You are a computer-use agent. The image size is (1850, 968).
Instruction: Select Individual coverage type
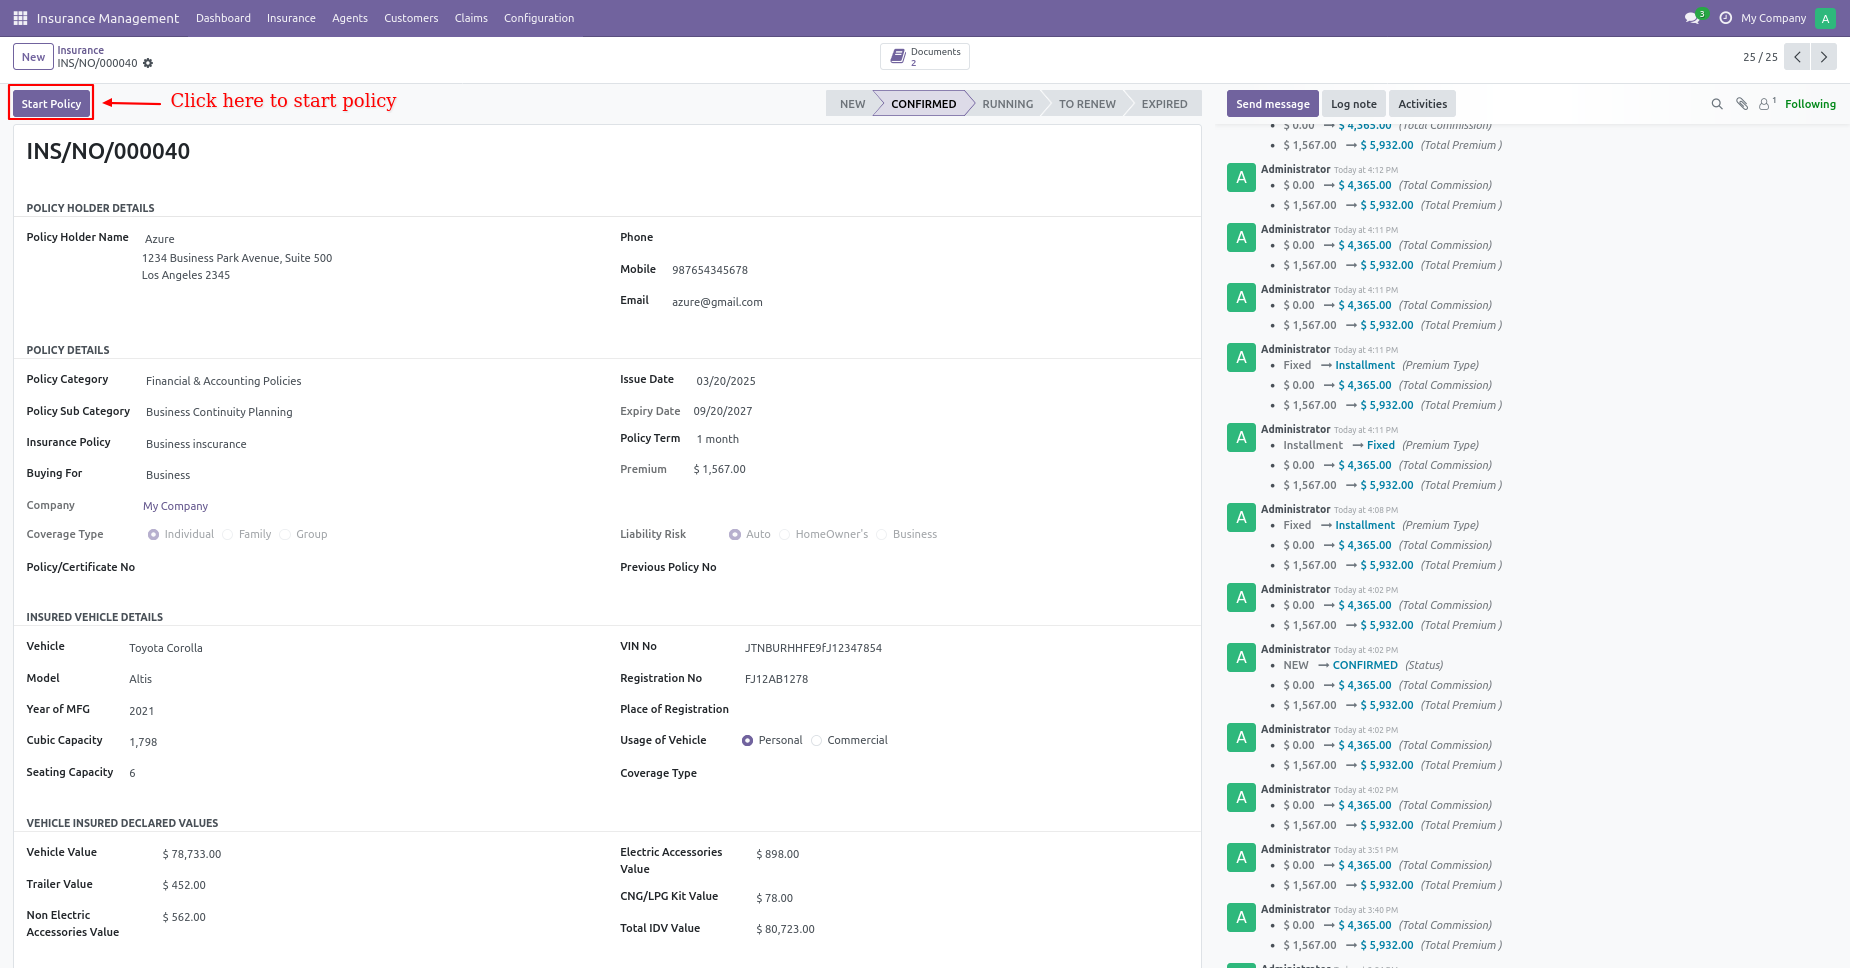click(x=153, y=535)
